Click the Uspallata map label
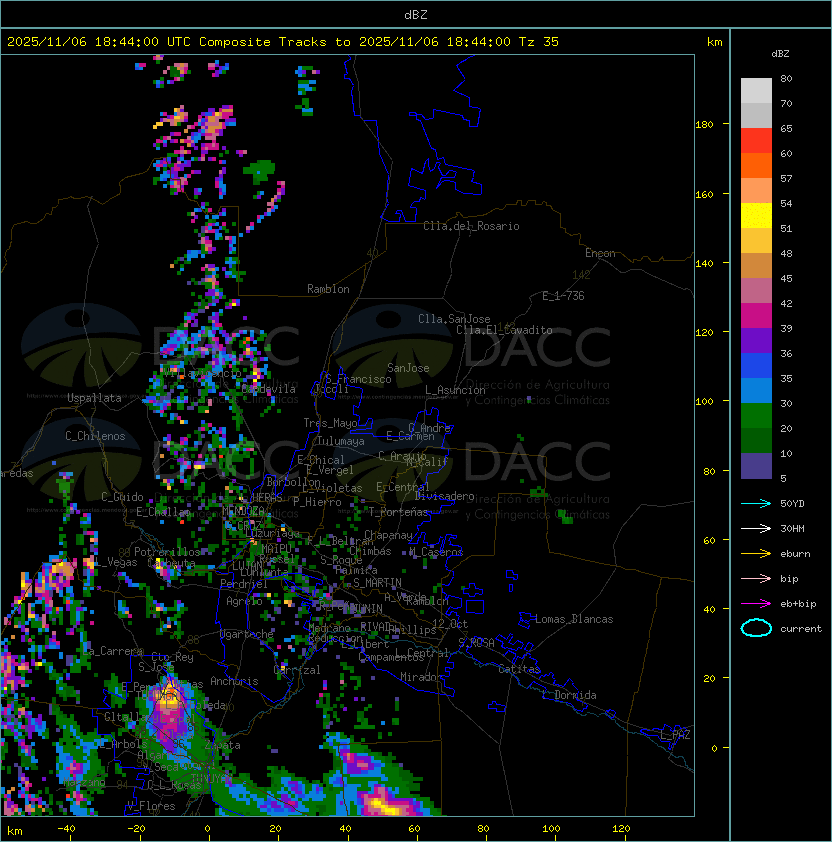Screen dimensions: 832x842 (x=94, y=398)
